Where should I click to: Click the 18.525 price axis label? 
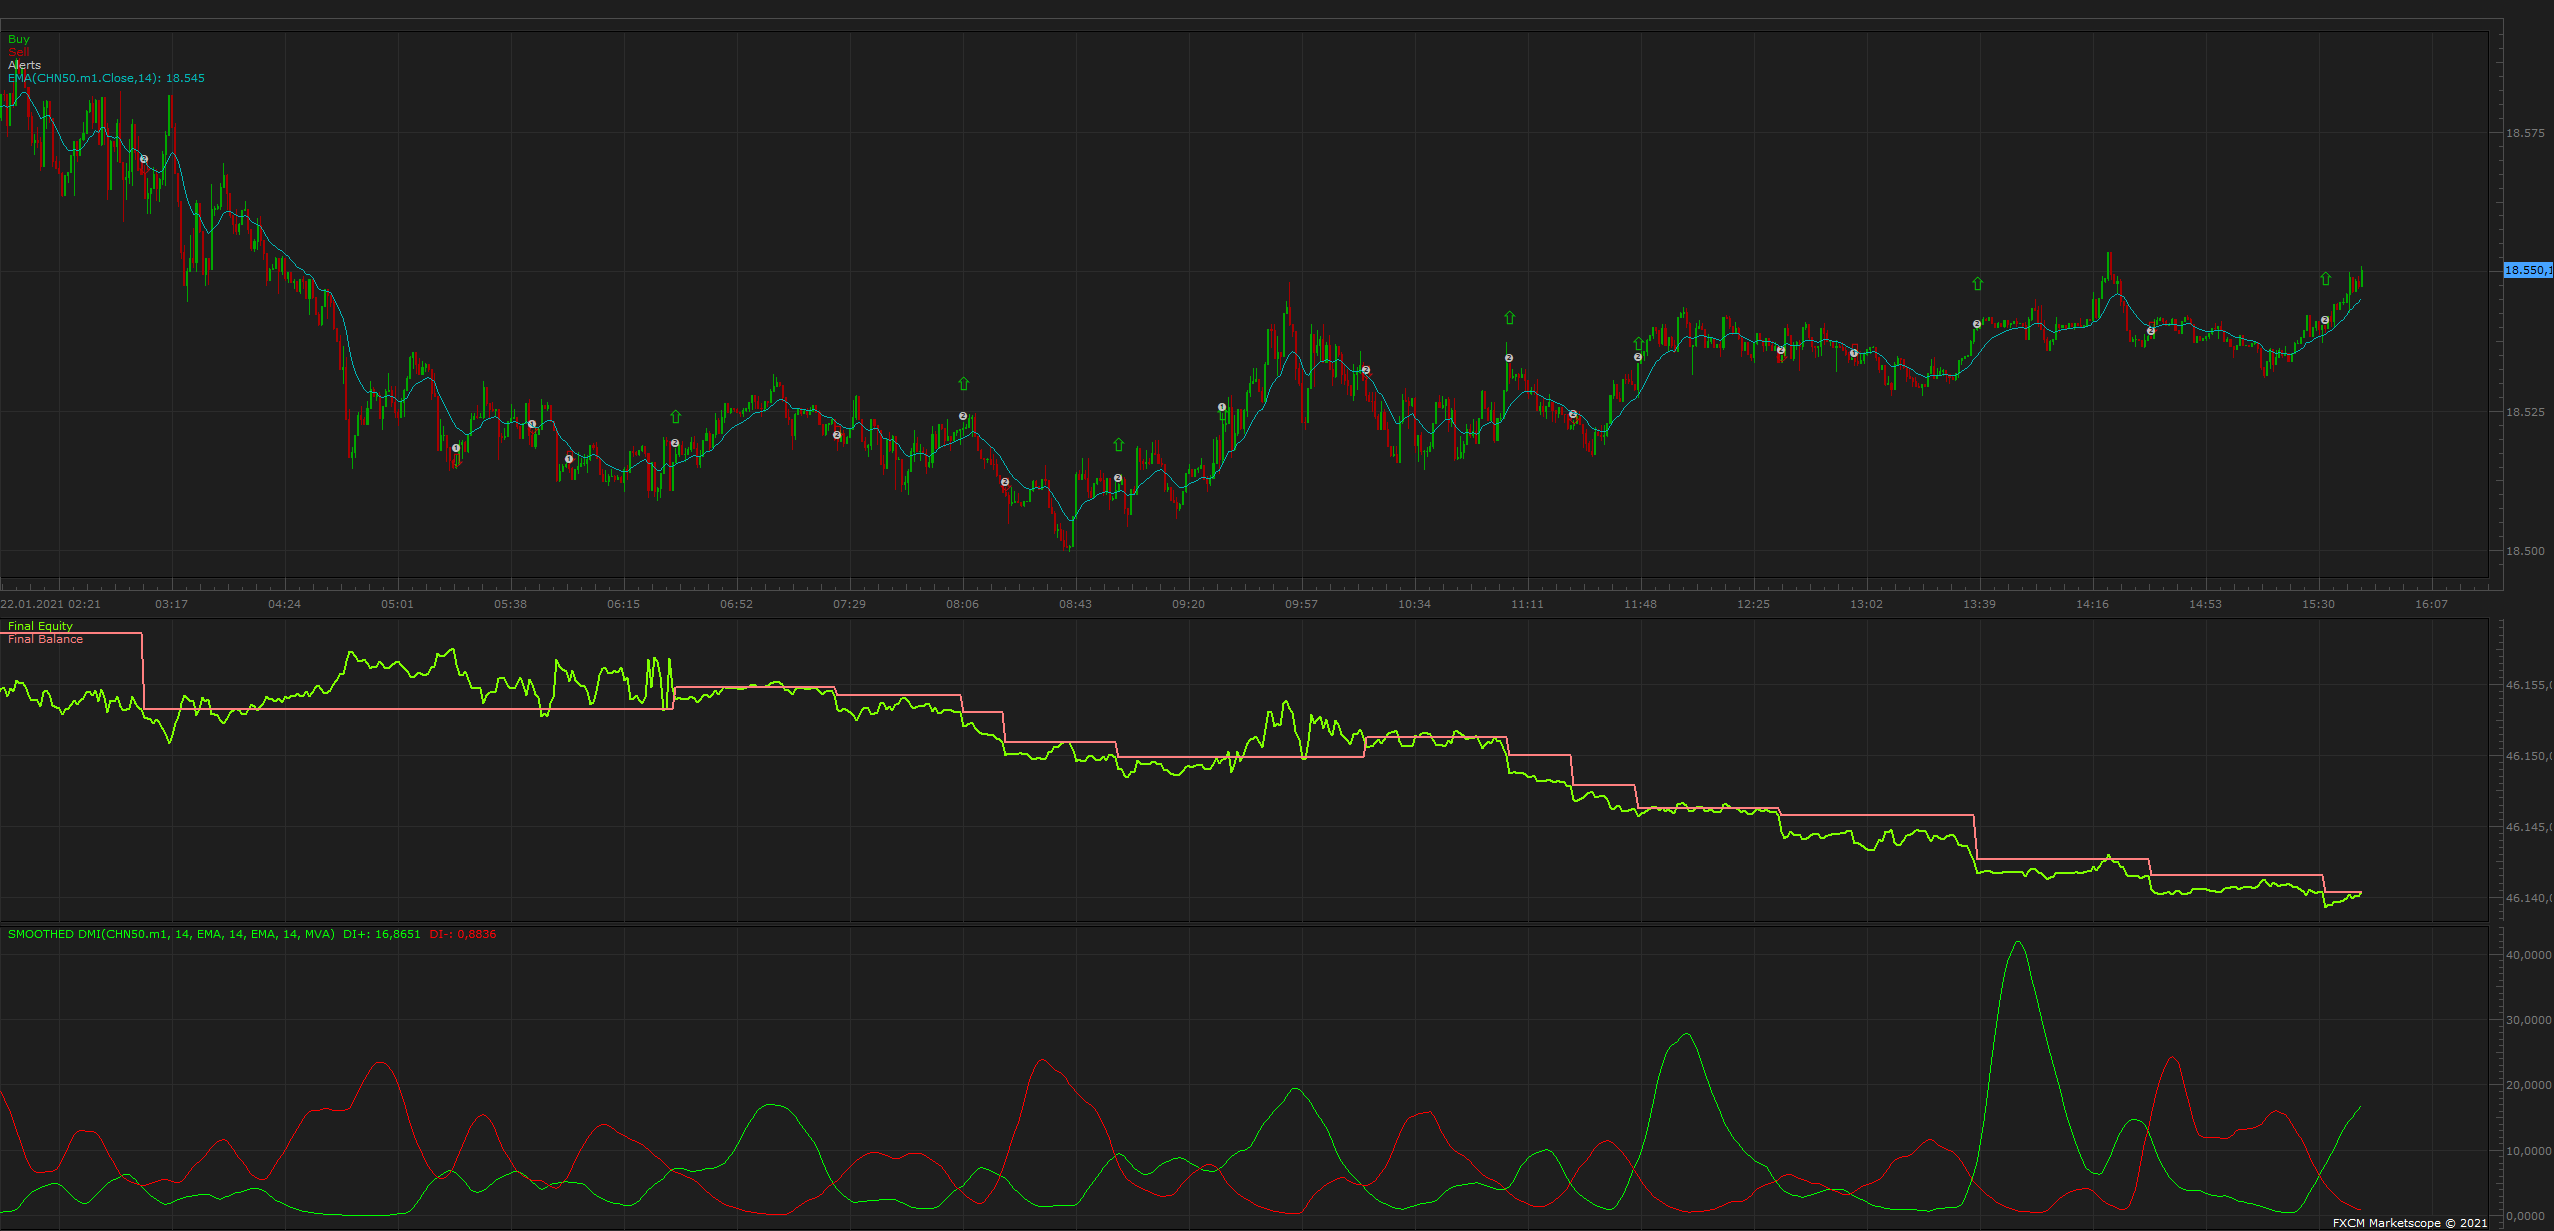2525,412
